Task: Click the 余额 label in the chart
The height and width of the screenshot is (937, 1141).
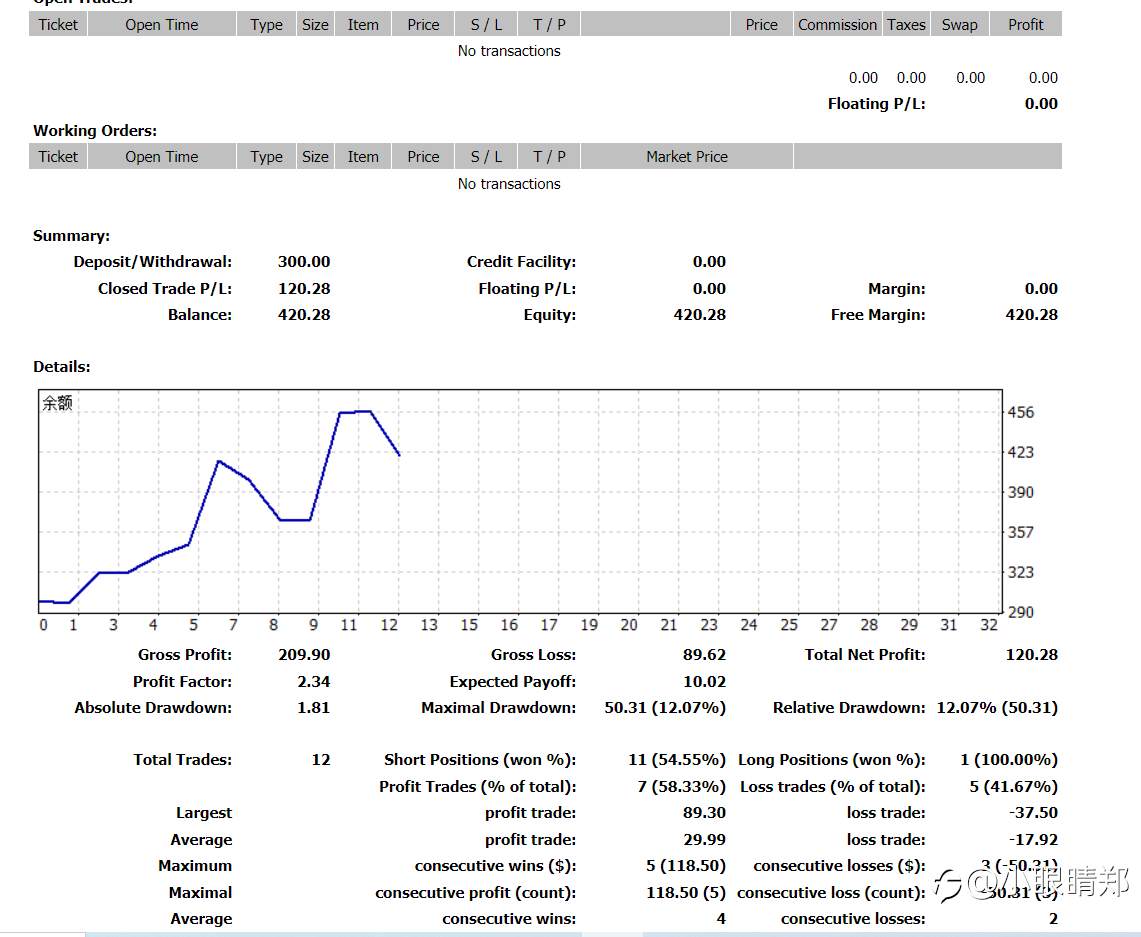Action: click(x=57, y=403)
